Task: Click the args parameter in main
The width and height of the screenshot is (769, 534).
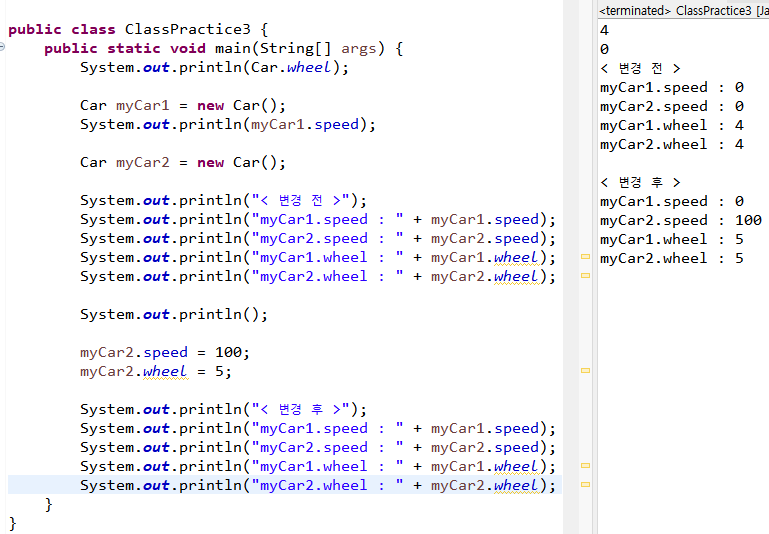Action: 359,49
